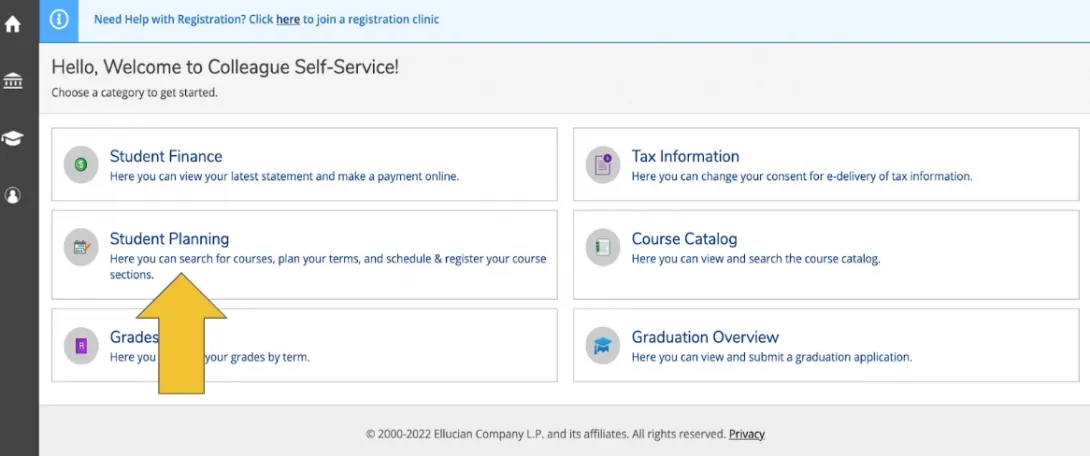
Task: Open the Tax Information heading
Action: [685, 156]
